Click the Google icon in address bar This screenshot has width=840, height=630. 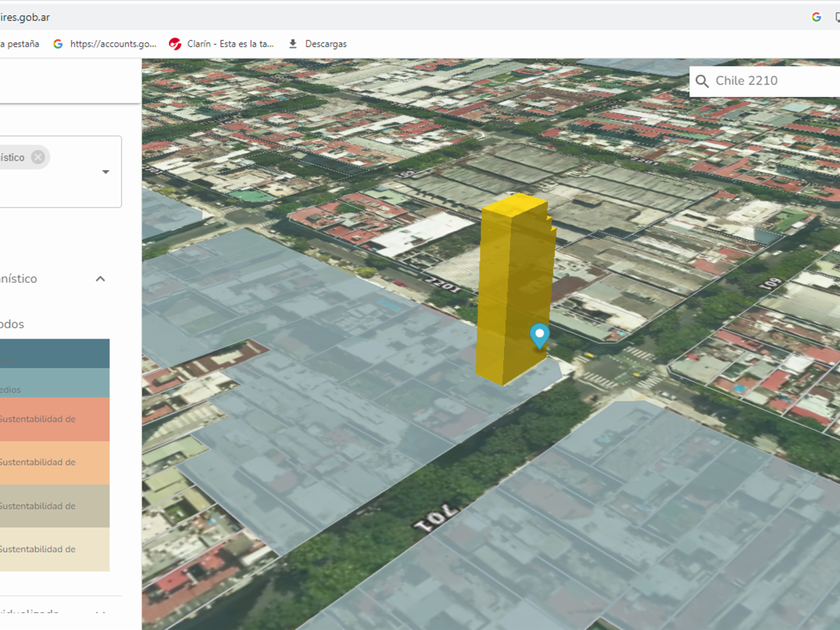(816, 16)
